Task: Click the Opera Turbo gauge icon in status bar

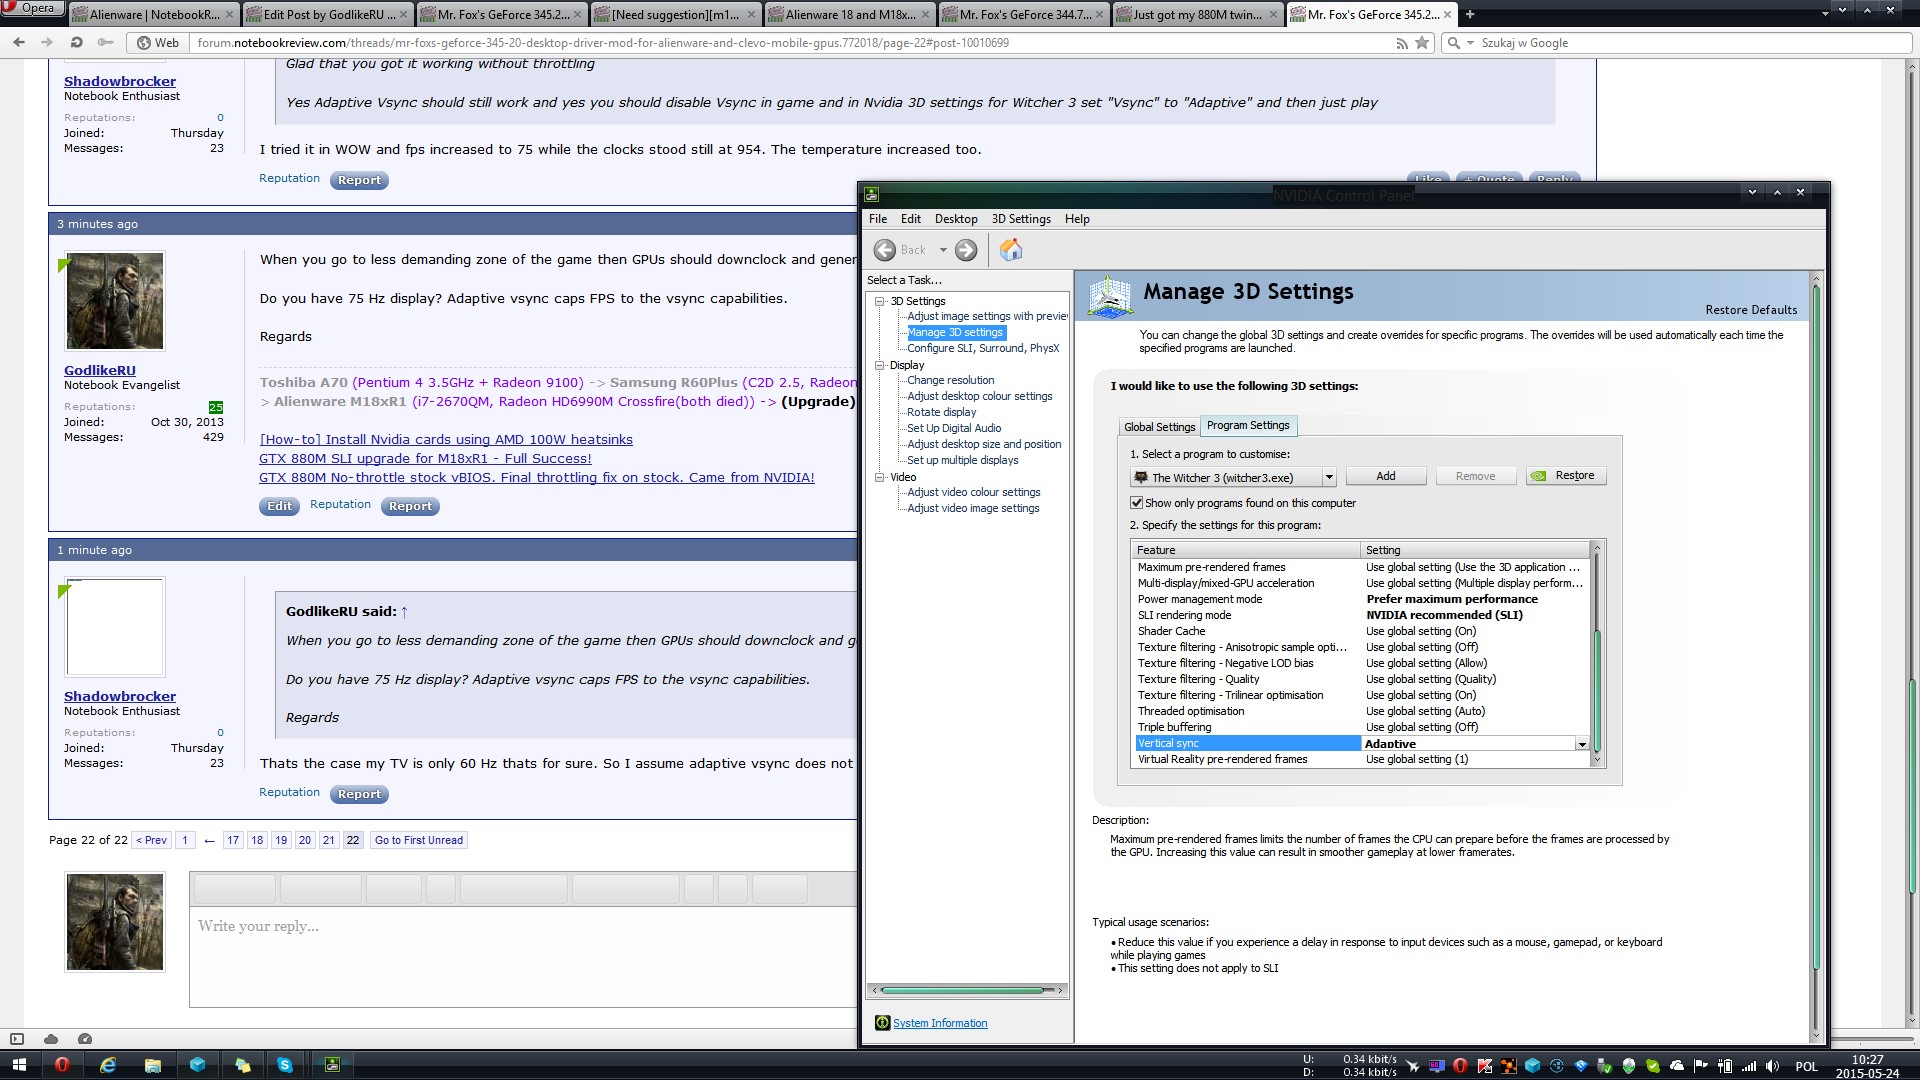Action: click(x=85, y=1039)
